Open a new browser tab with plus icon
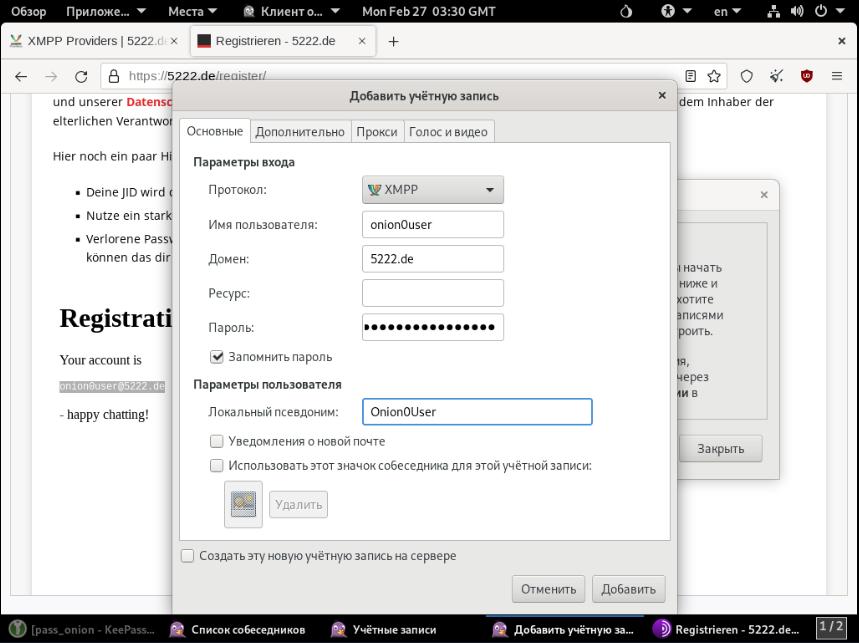Screen dimensions: 859x643 click(x=393, y=42)
